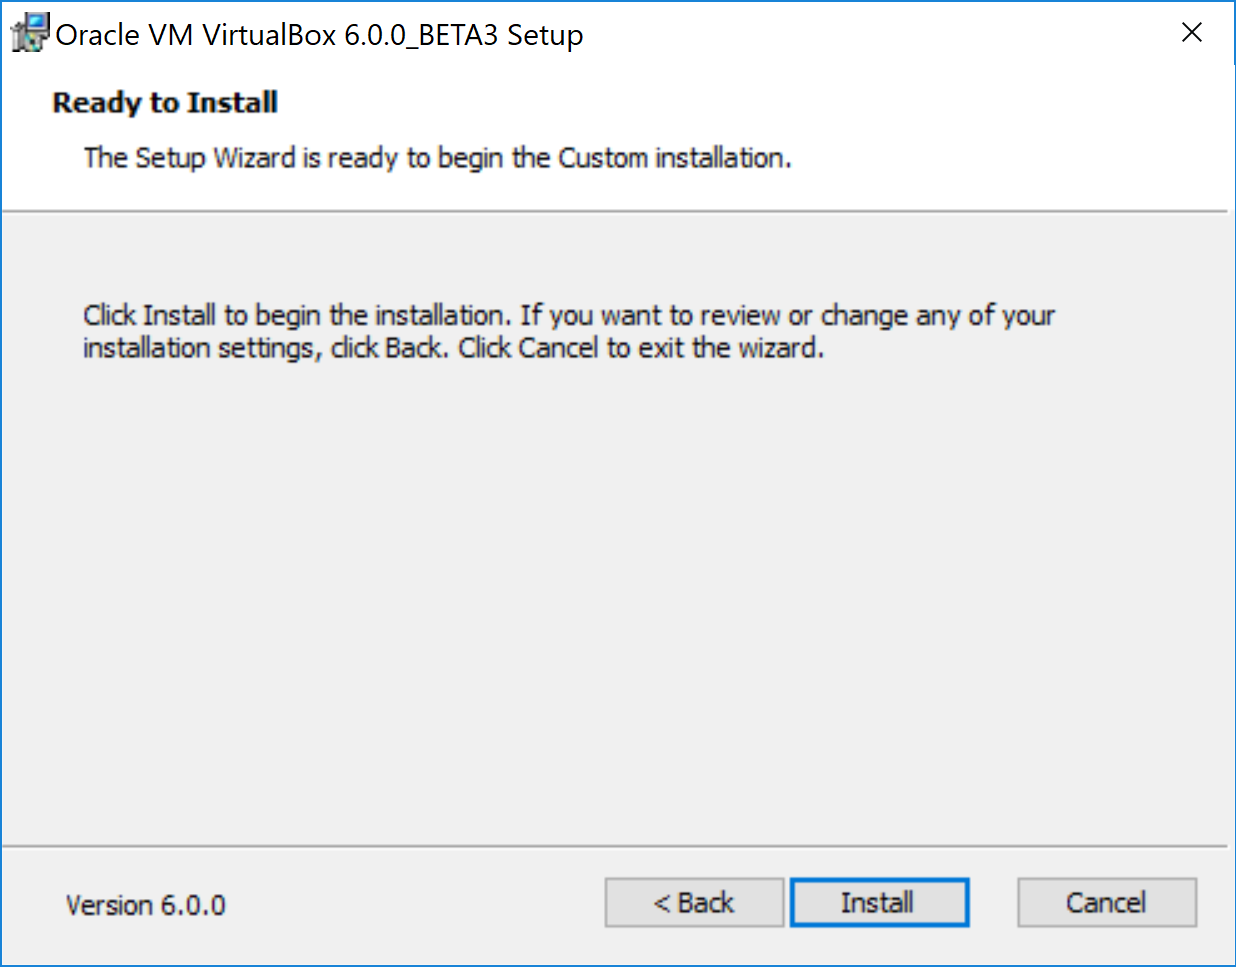This screenshot has width=1236, height=967.
Task: Click the separator line above the buttons
Action: (614, 846)
